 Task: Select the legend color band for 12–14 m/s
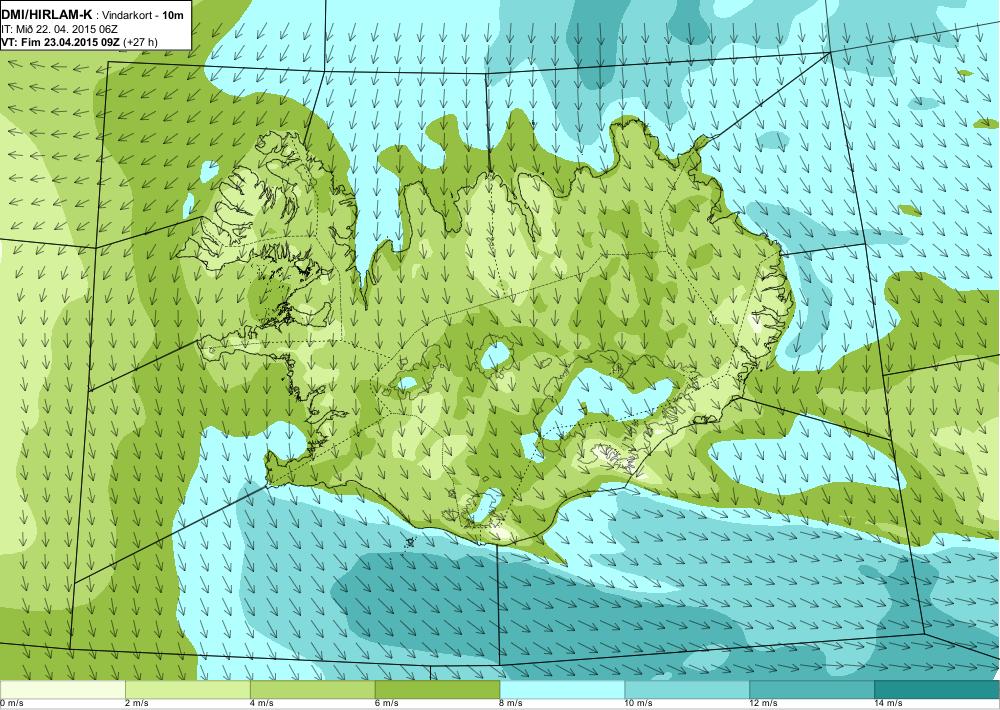(x=812, y=689)
